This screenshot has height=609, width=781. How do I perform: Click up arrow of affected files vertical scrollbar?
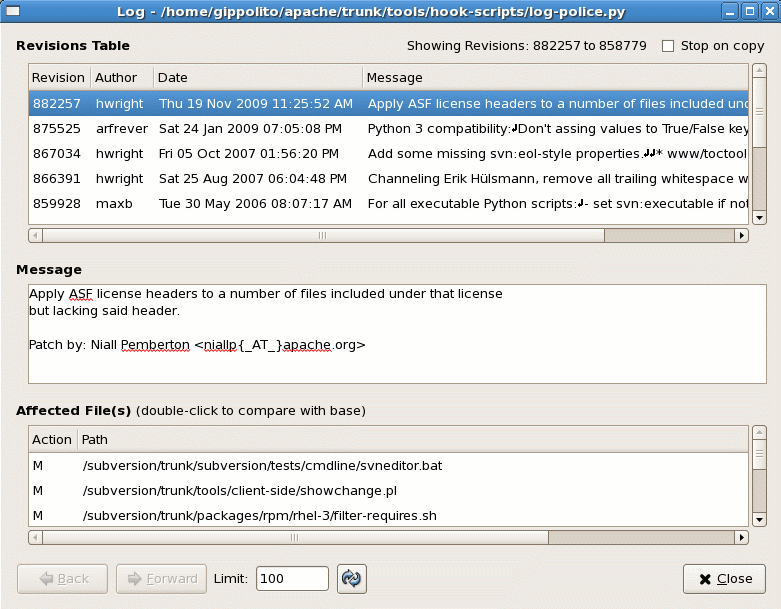coord(759,432)
